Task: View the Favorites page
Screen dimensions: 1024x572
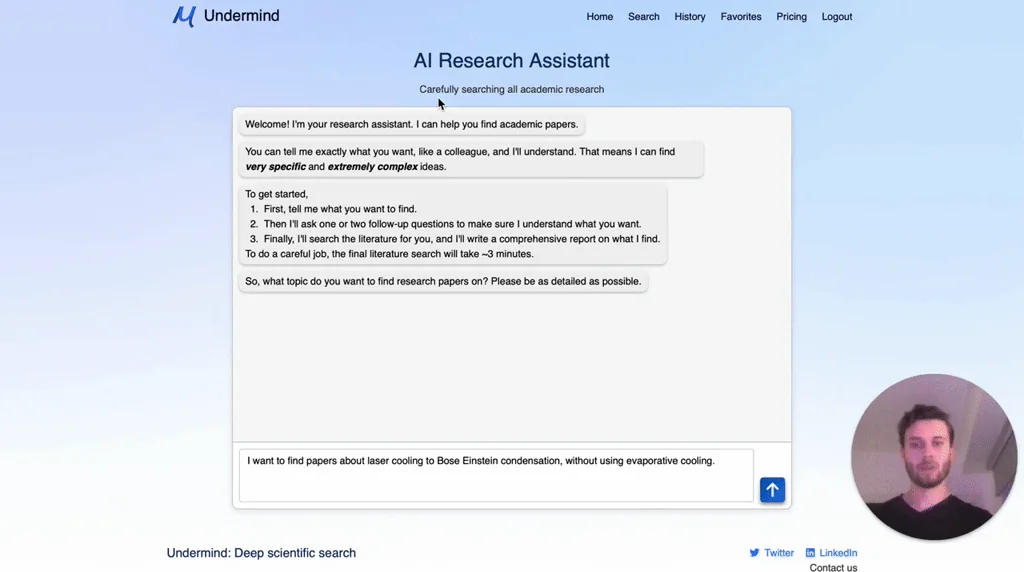Action: click(x=741, y=17)
